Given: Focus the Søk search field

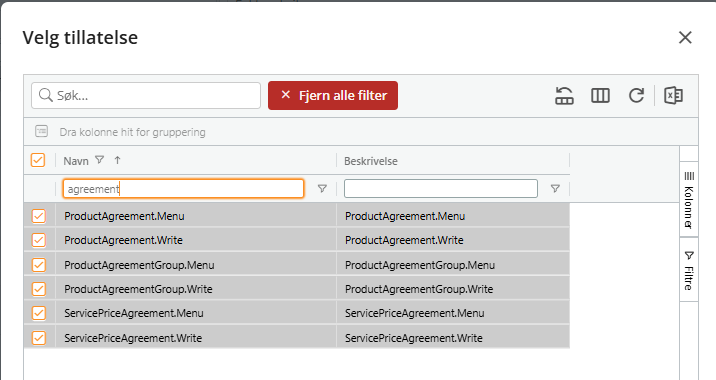Looking at the screenshot, I should coord(146,95).
